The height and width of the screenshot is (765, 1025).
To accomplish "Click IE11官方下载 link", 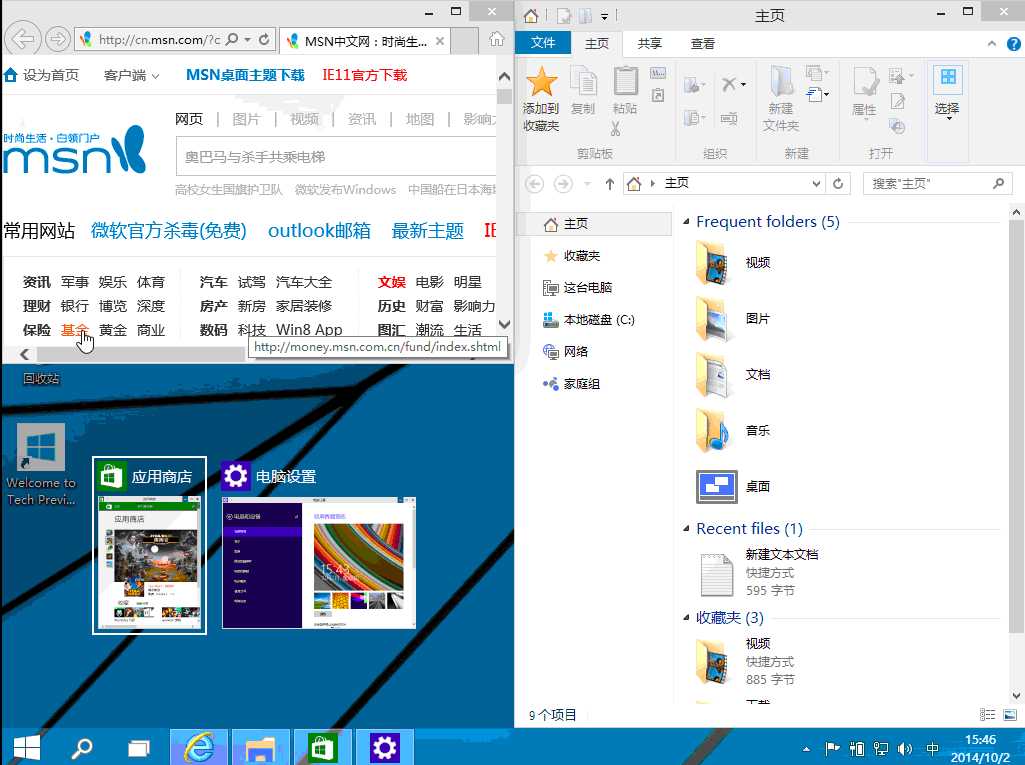I will click(x=364, y=75).
